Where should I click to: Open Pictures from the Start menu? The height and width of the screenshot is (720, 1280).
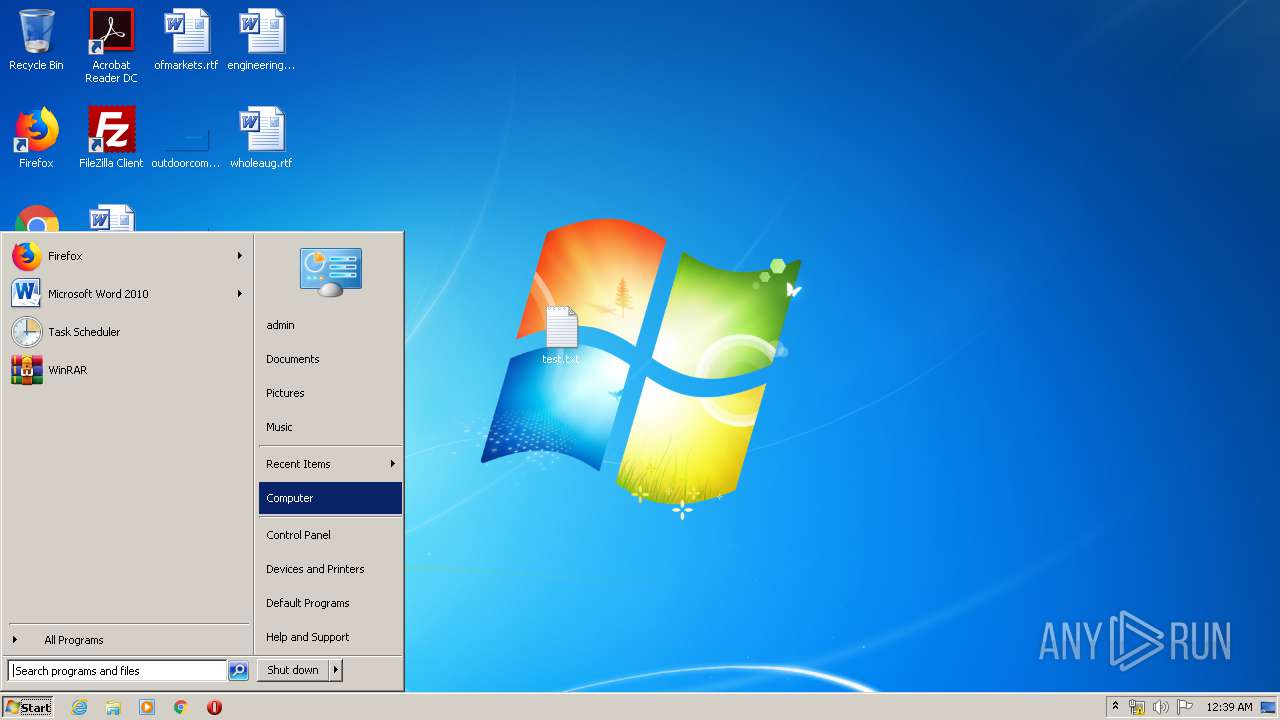click(330, 393)
